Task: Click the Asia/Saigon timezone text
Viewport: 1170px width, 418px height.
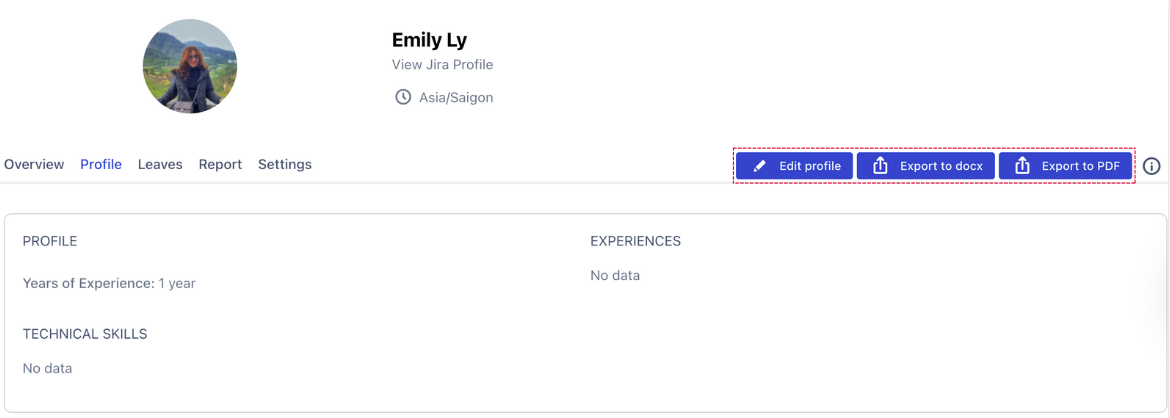Action: 456,98
